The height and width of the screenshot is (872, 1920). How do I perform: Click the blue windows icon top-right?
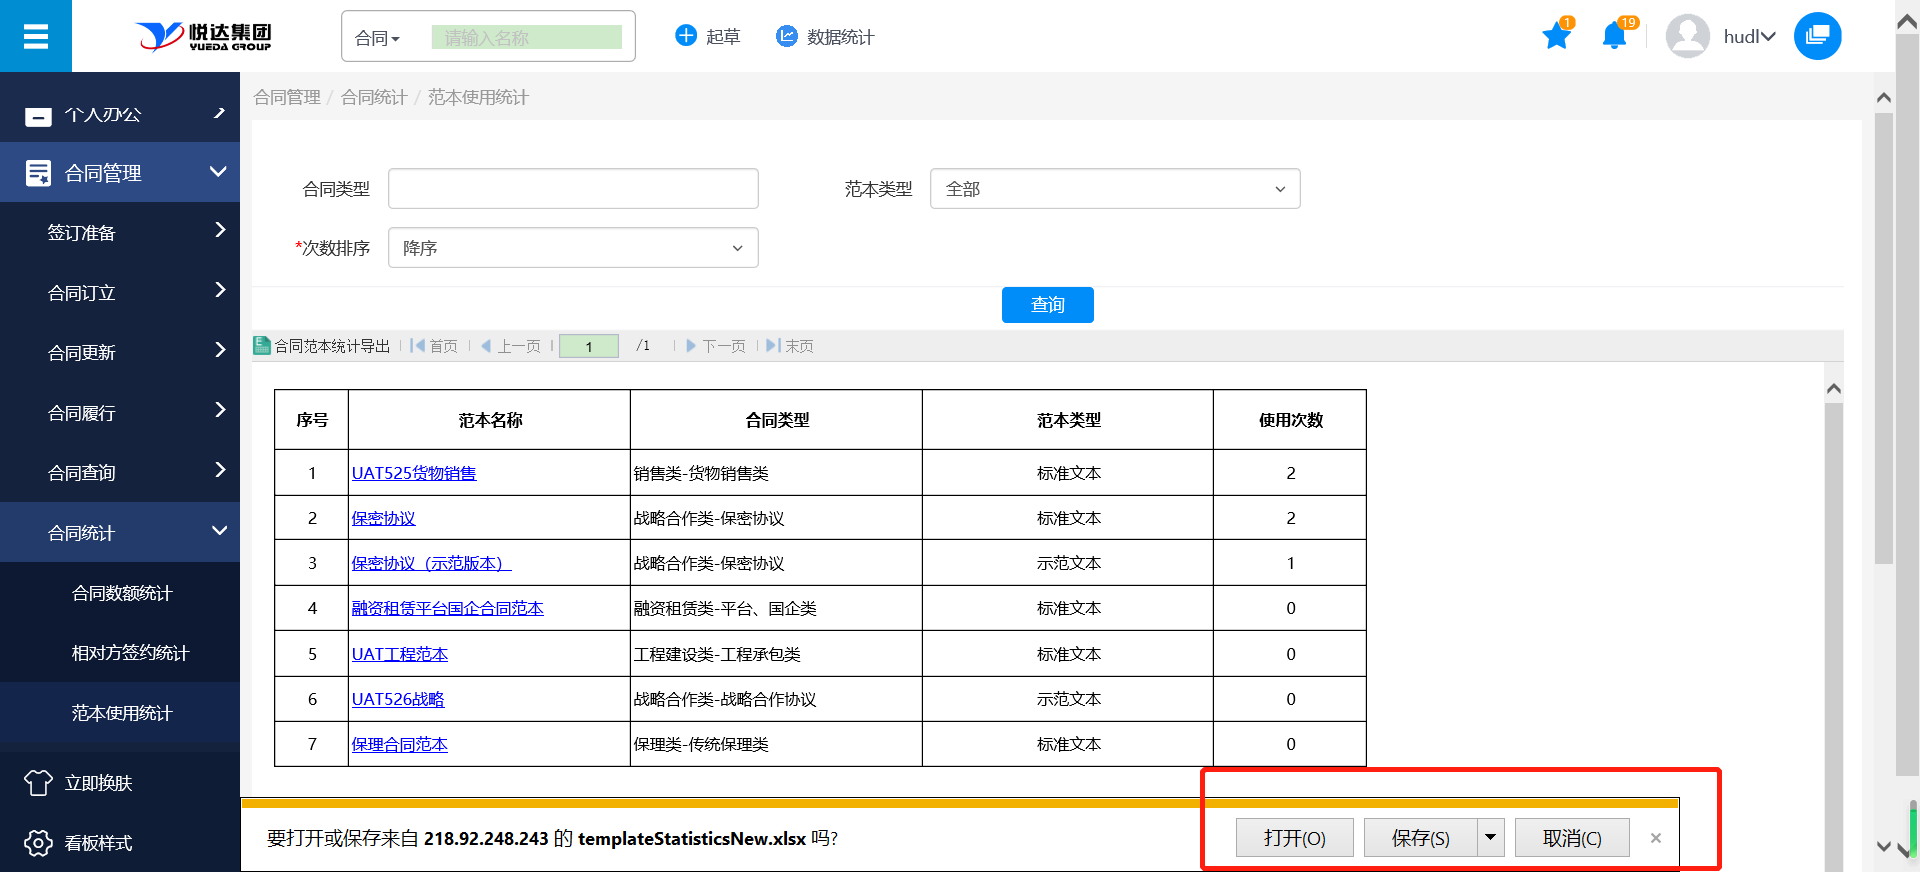pos(1817,36)
